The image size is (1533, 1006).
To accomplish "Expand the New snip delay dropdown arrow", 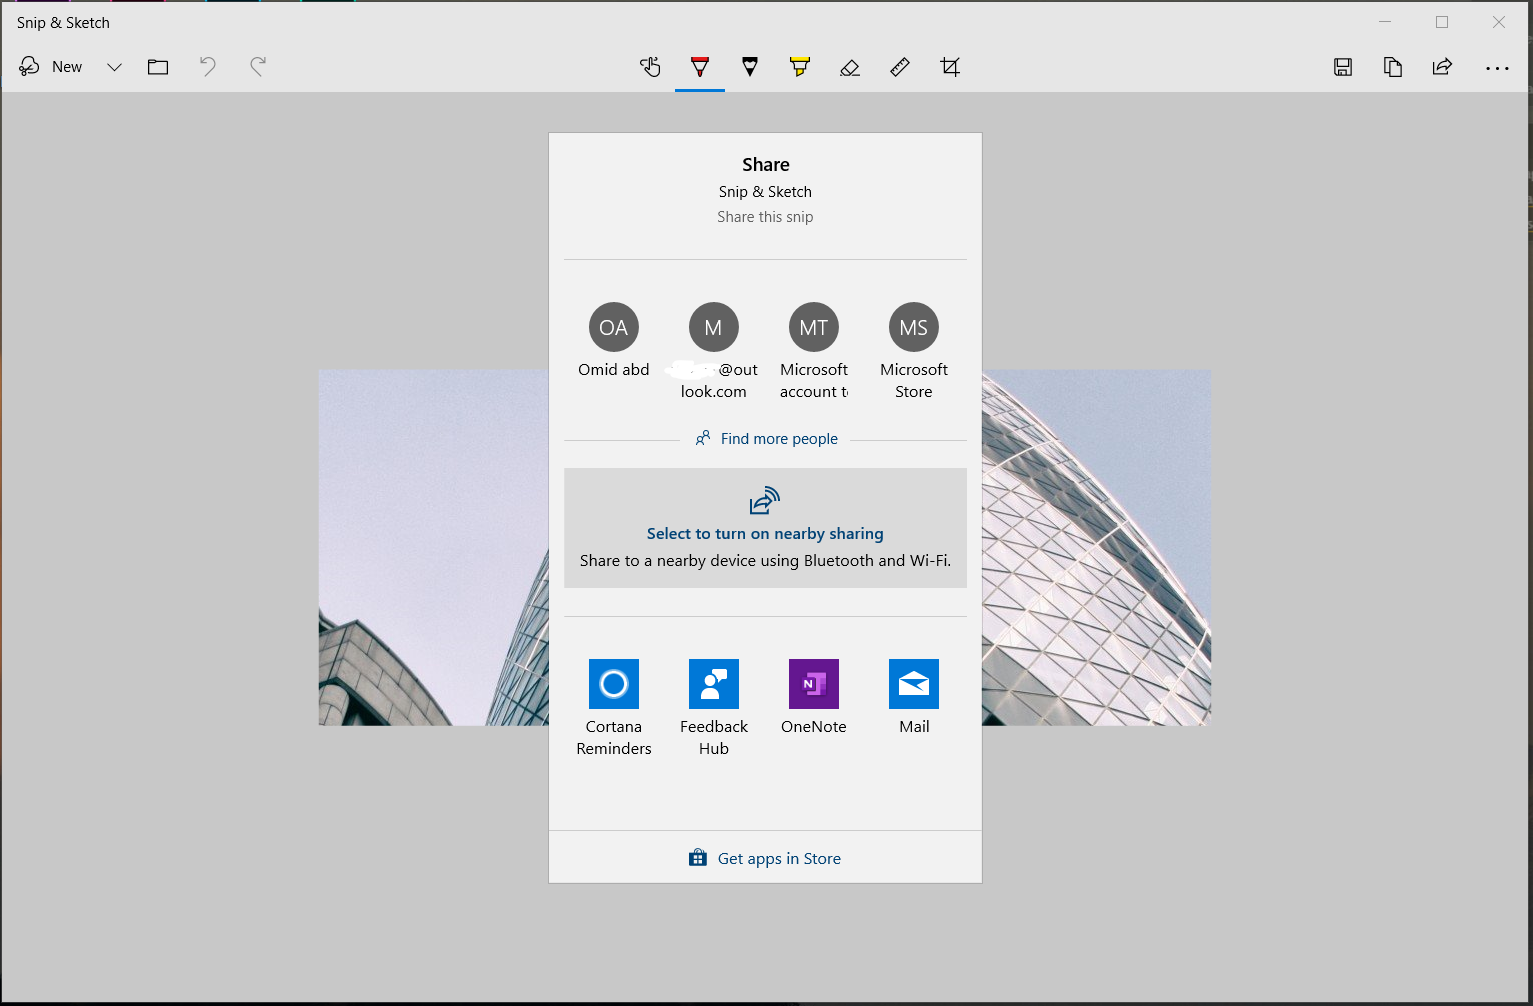I will pos(114,67).
